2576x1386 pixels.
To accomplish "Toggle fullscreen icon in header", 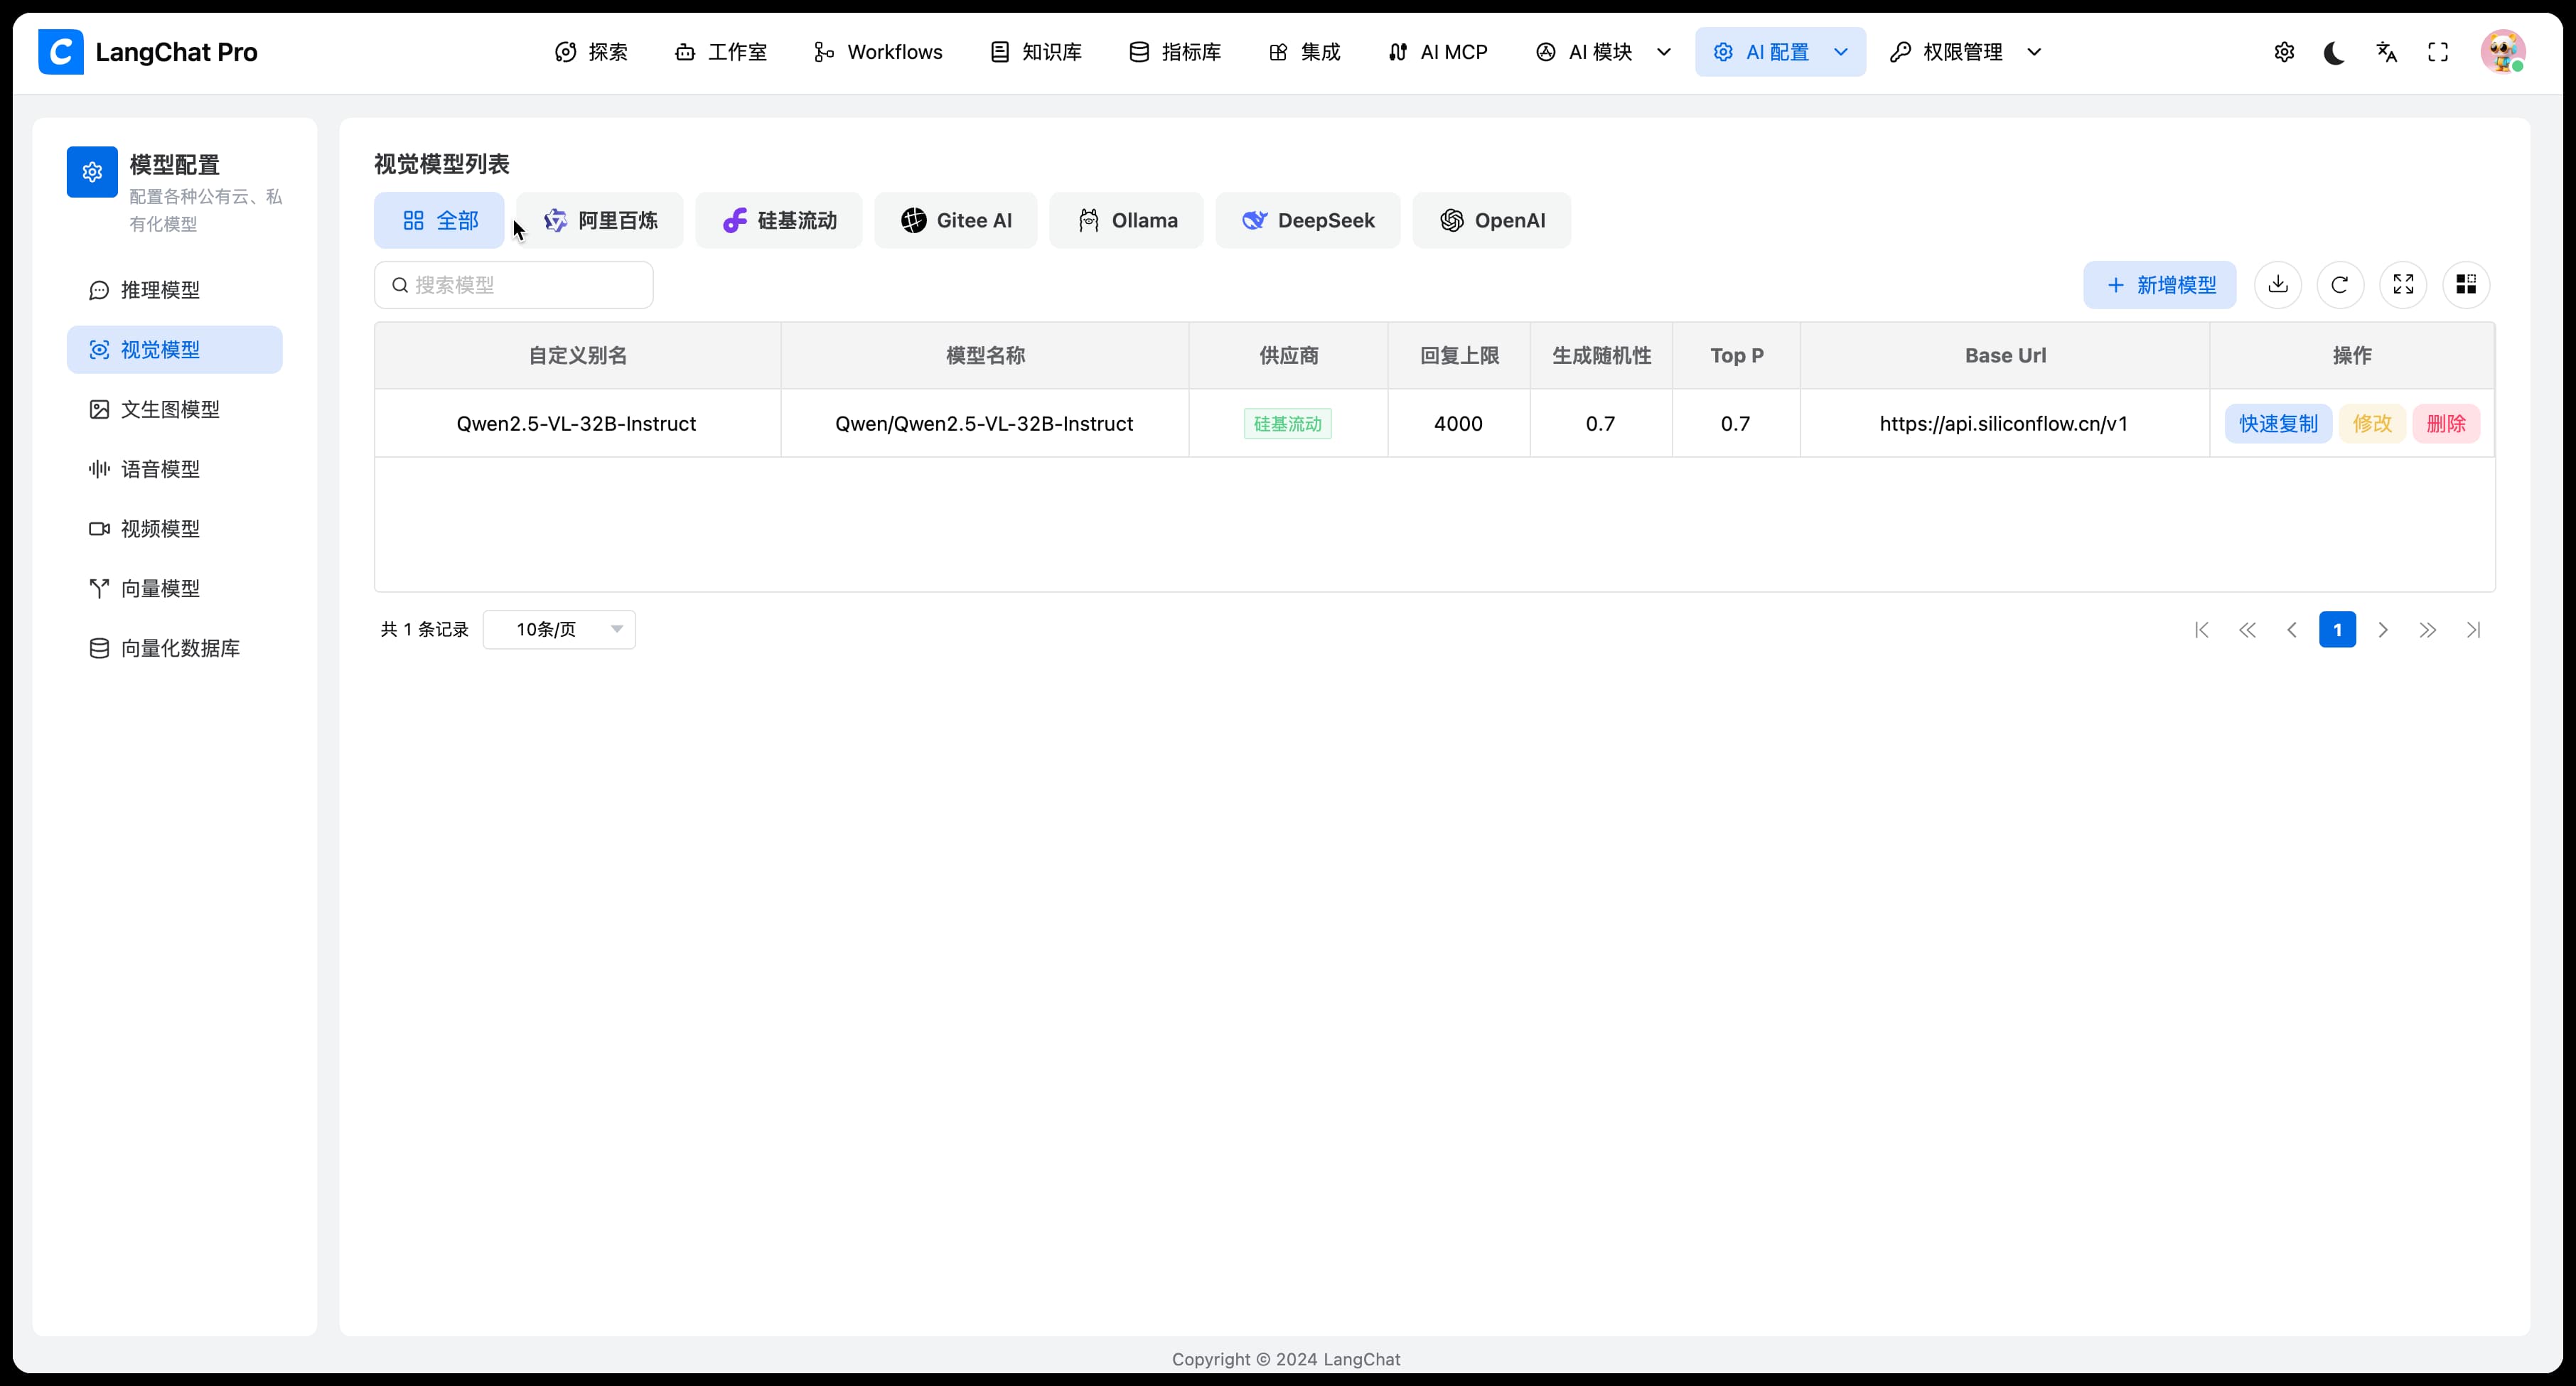I will click(2438, 52).
